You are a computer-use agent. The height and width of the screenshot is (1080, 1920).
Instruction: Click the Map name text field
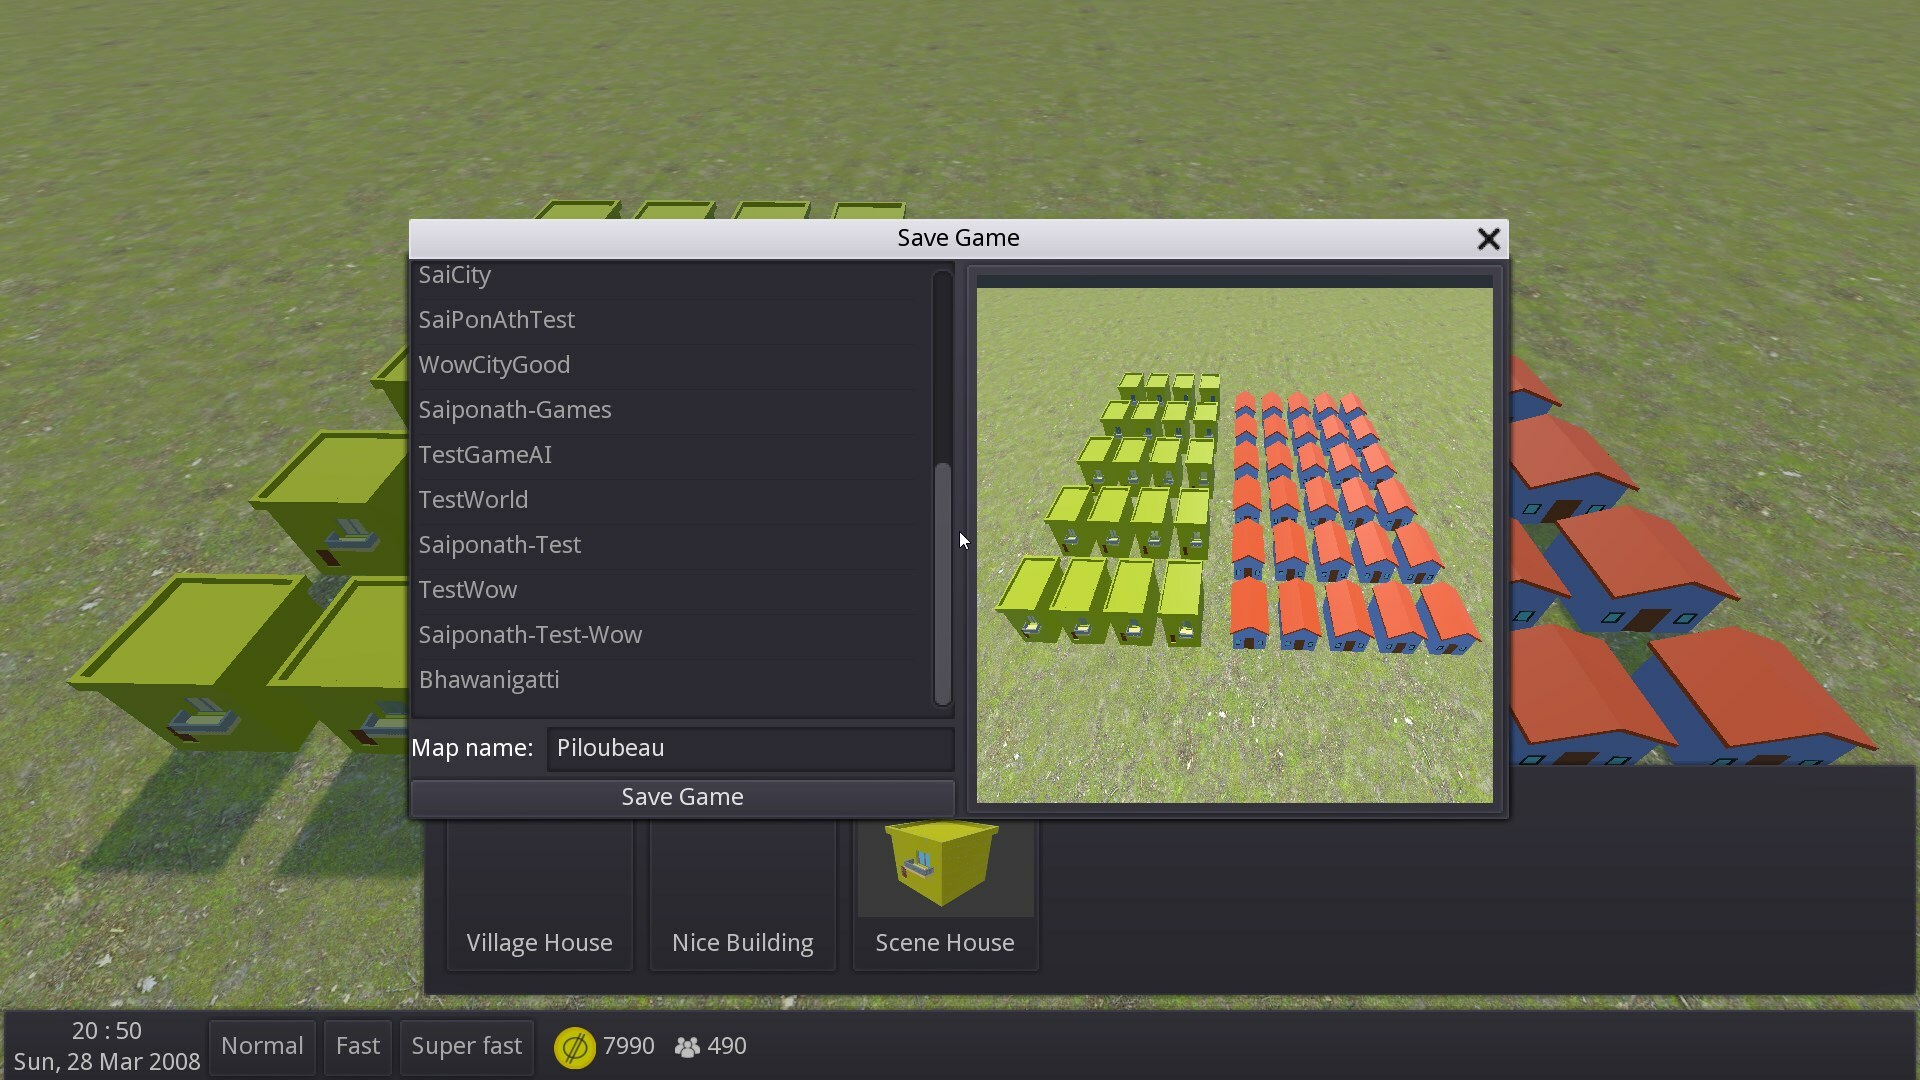click(750, 748)
